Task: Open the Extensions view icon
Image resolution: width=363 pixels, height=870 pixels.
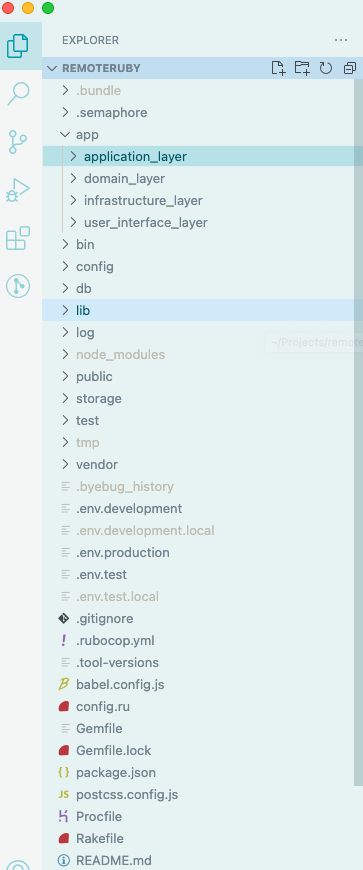Action: pyautogui.click(x=18, y=238)
